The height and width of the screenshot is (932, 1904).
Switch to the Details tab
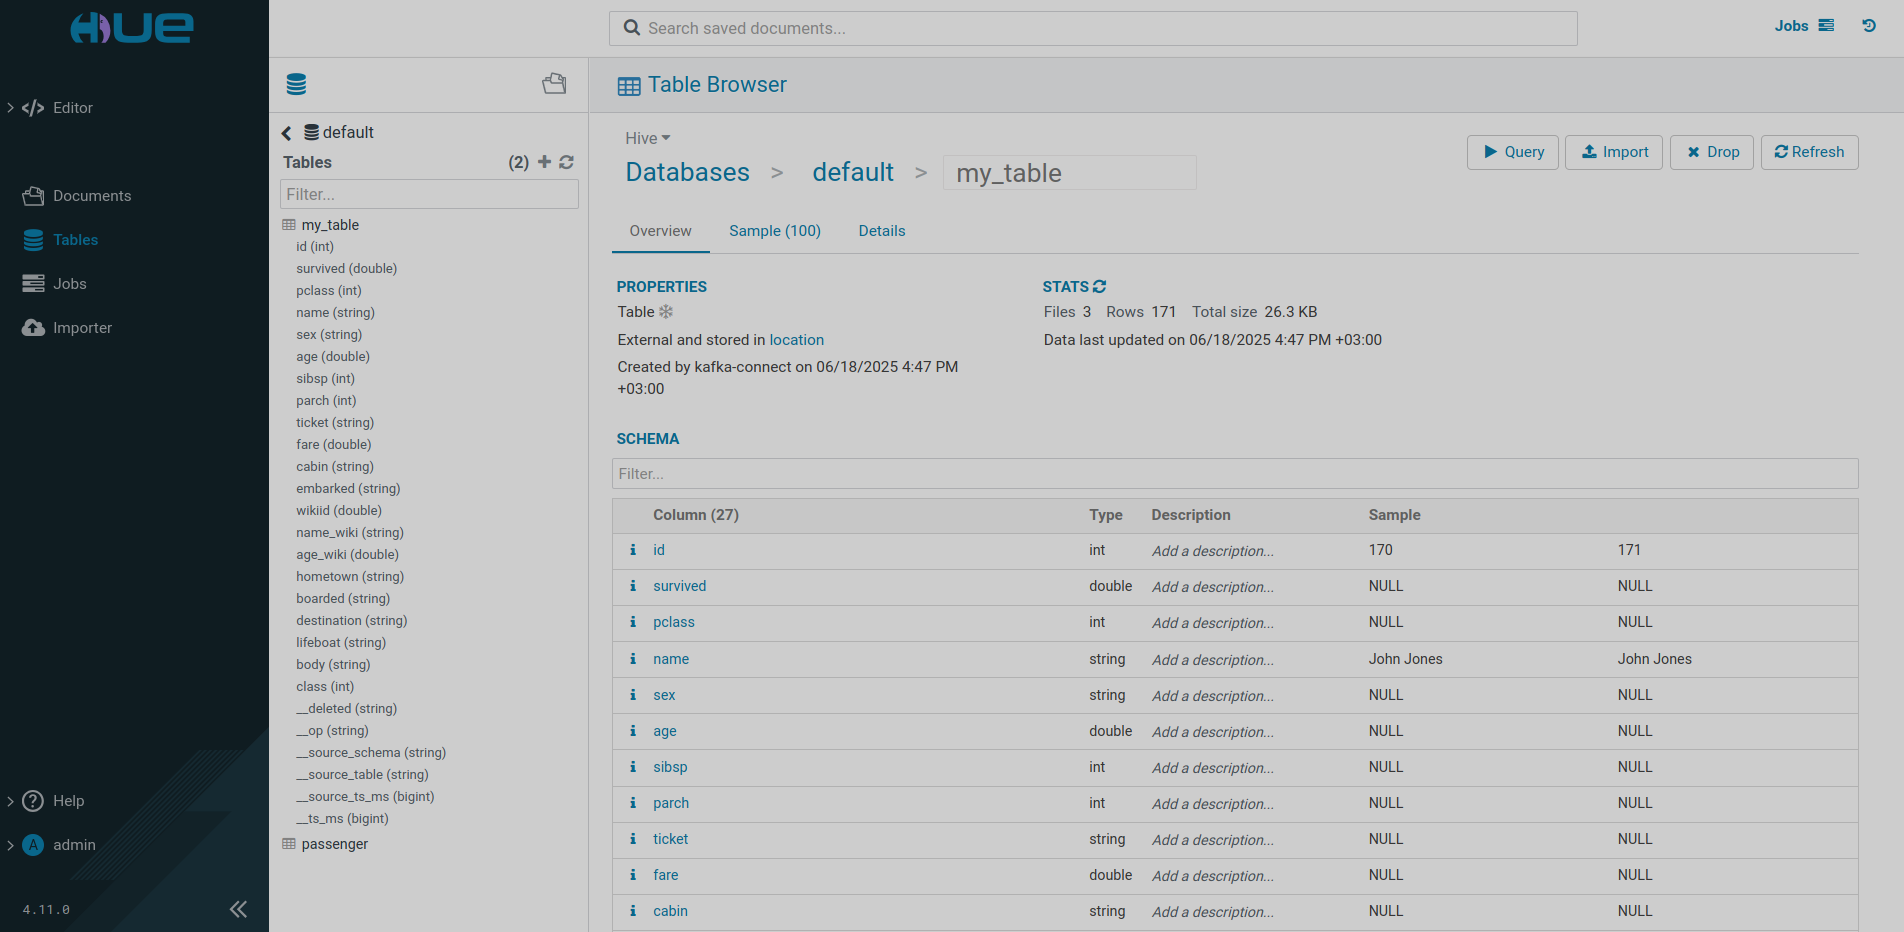click(x=882, y=231)
